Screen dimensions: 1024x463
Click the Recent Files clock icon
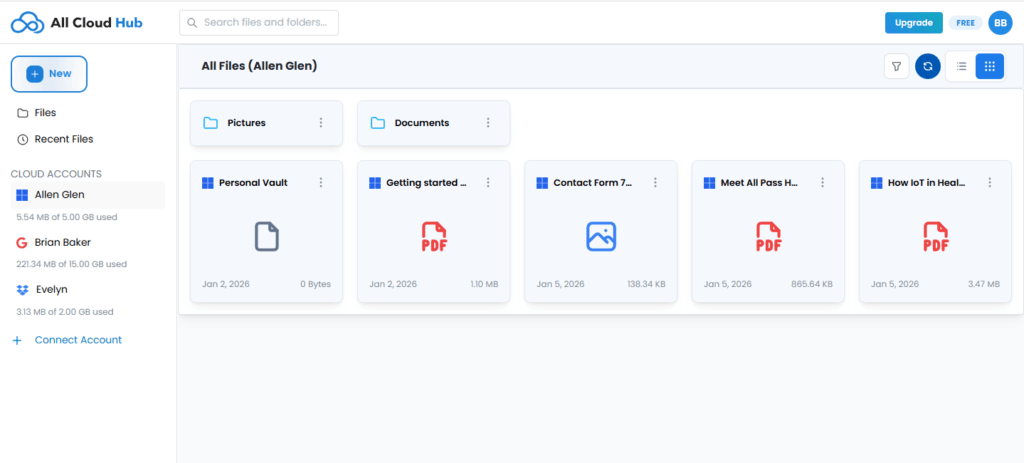(x=22, y=139)
